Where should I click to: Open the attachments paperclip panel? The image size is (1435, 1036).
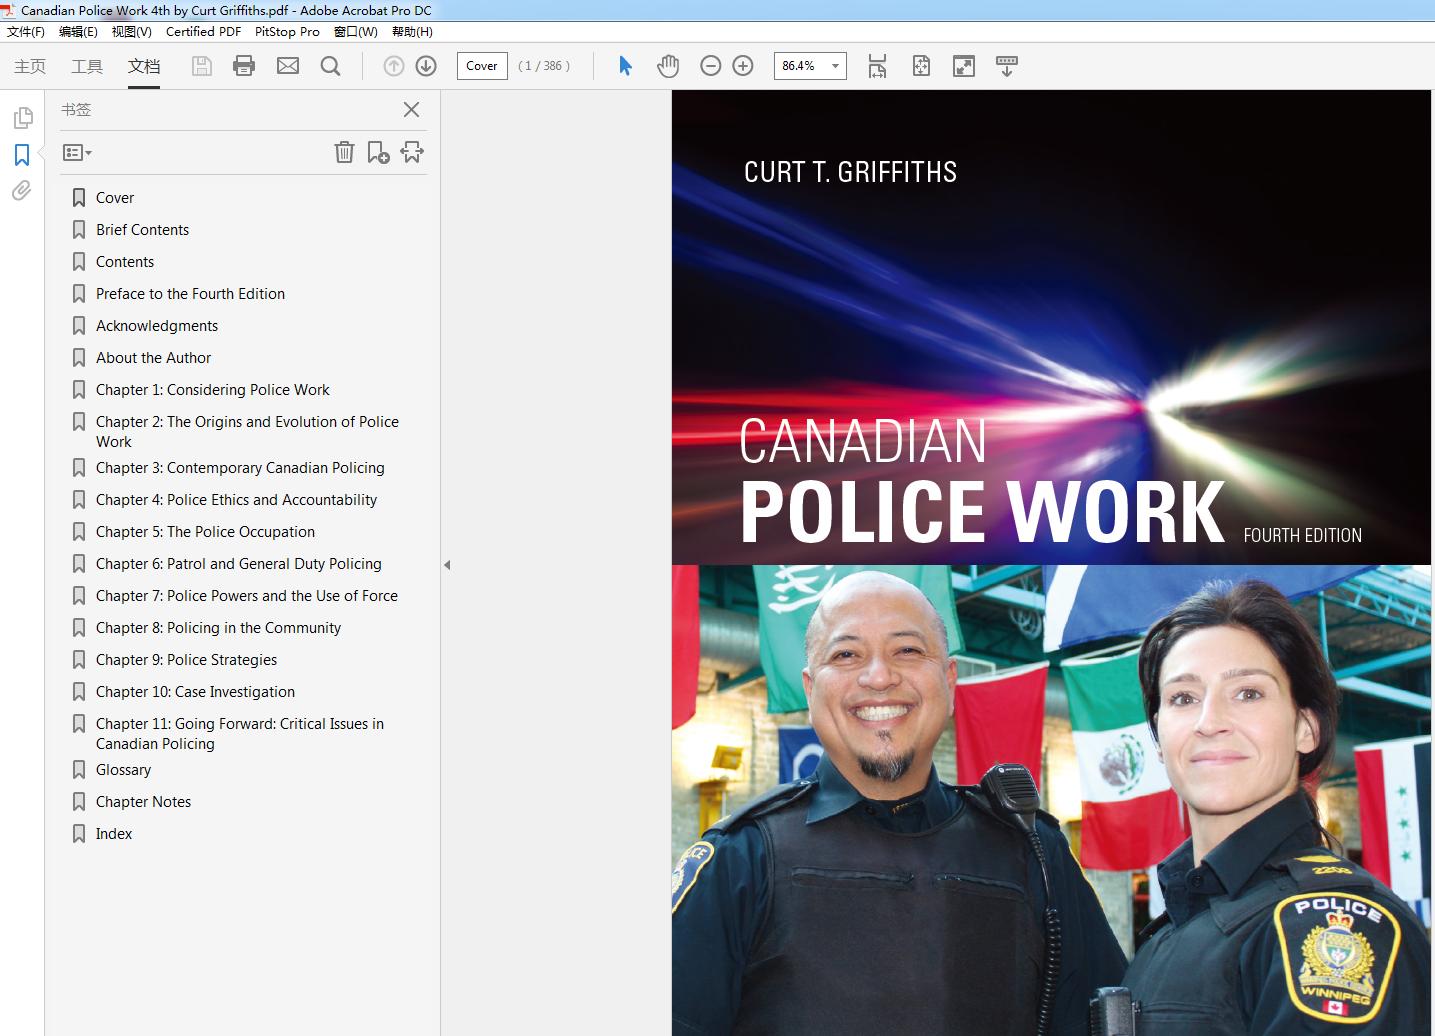(21, 190)
